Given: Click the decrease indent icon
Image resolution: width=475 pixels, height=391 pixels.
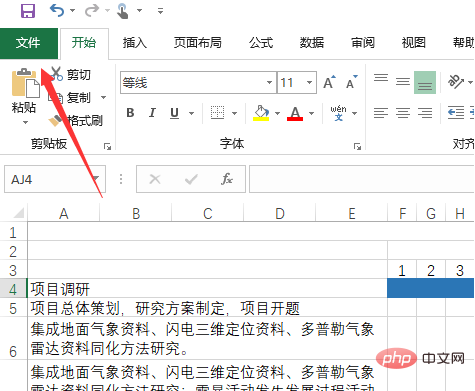Looking at the screenshot, I should pyautogui.click(x=456, y=113).
